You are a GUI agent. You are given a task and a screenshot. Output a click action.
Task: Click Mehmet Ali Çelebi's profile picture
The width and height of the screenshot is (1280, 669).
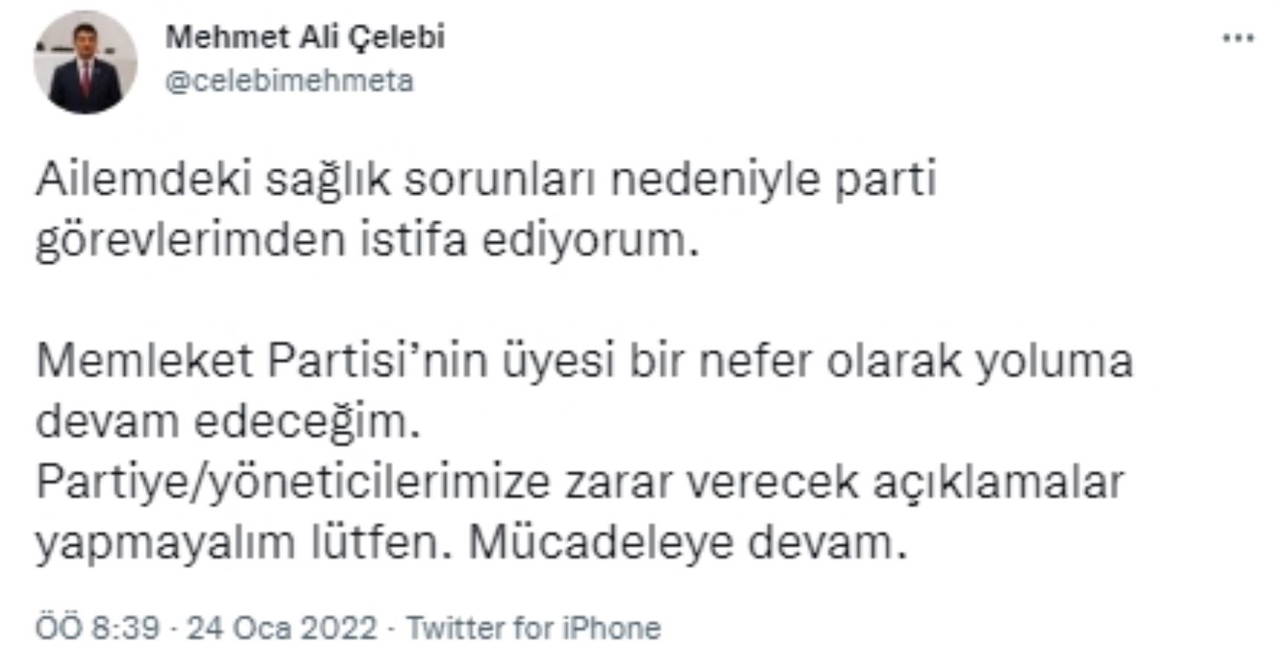85,63
